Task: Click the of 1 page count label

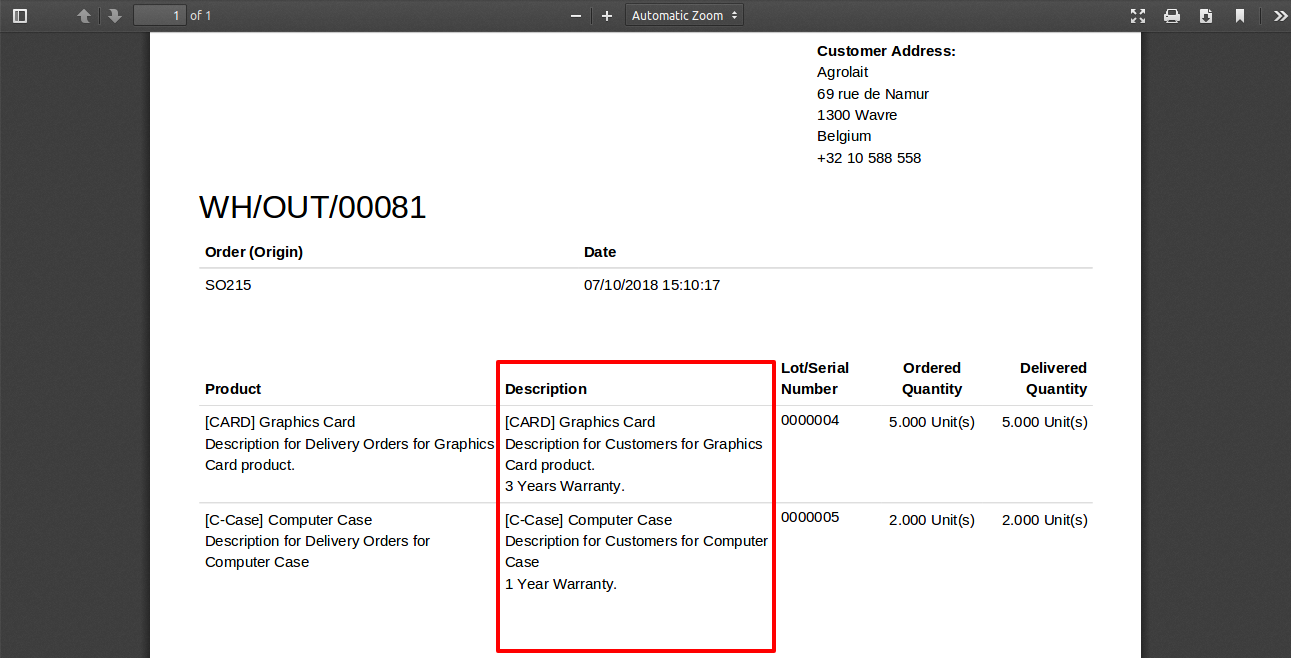Action: (201, 16)
